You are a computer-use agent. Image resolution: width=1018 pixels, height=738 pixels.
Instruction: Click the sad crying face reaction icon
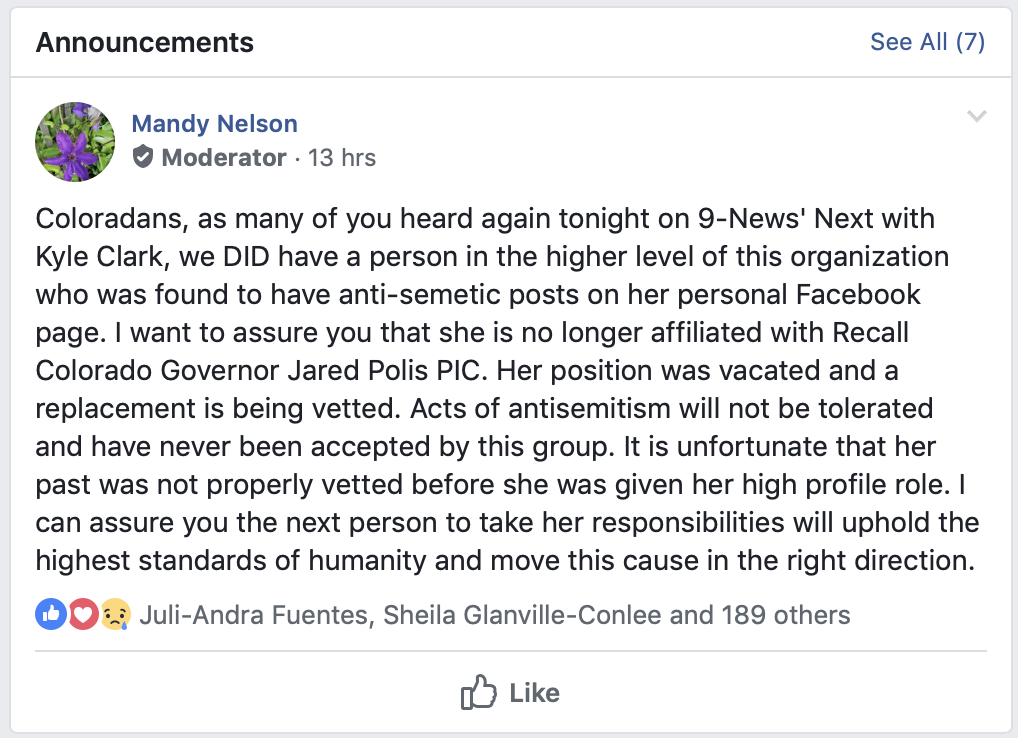[x=115, y=614]
